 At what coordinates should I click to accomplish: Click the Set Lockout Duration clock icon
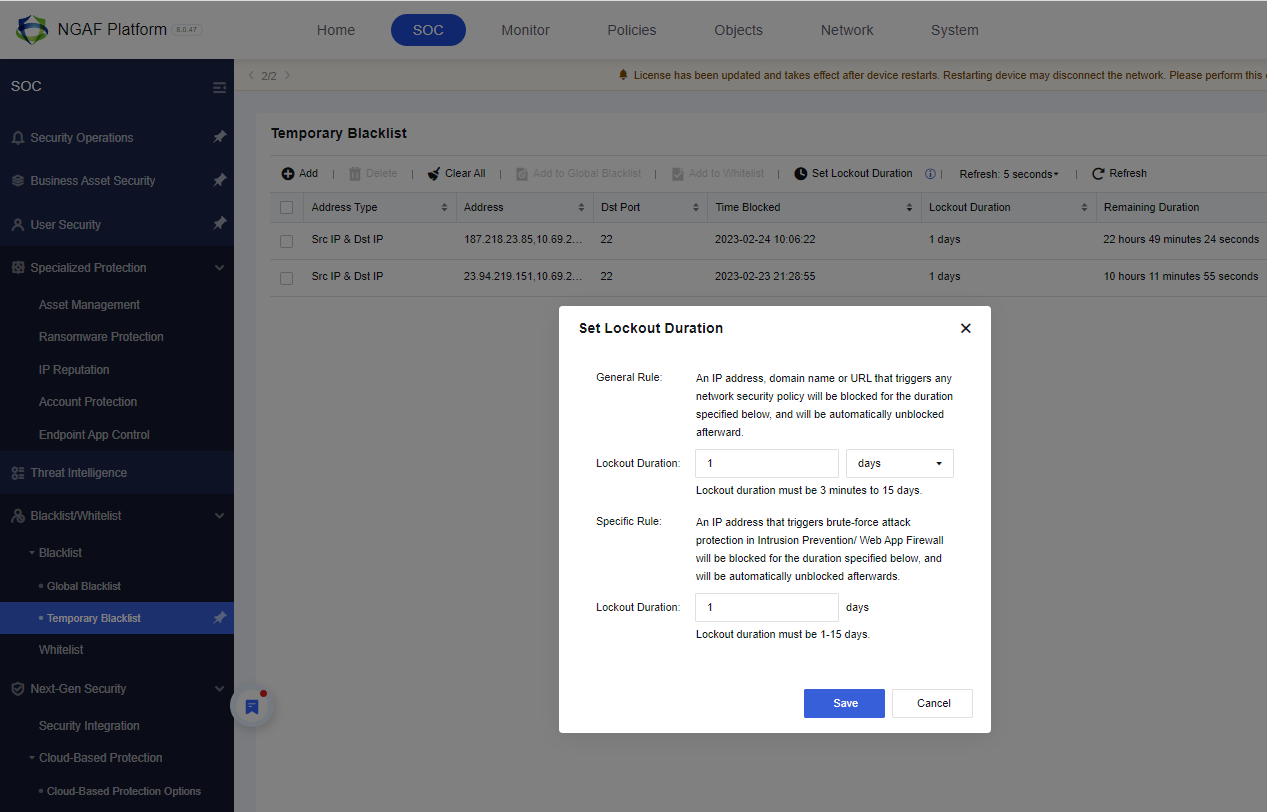(x=801, y=174)
